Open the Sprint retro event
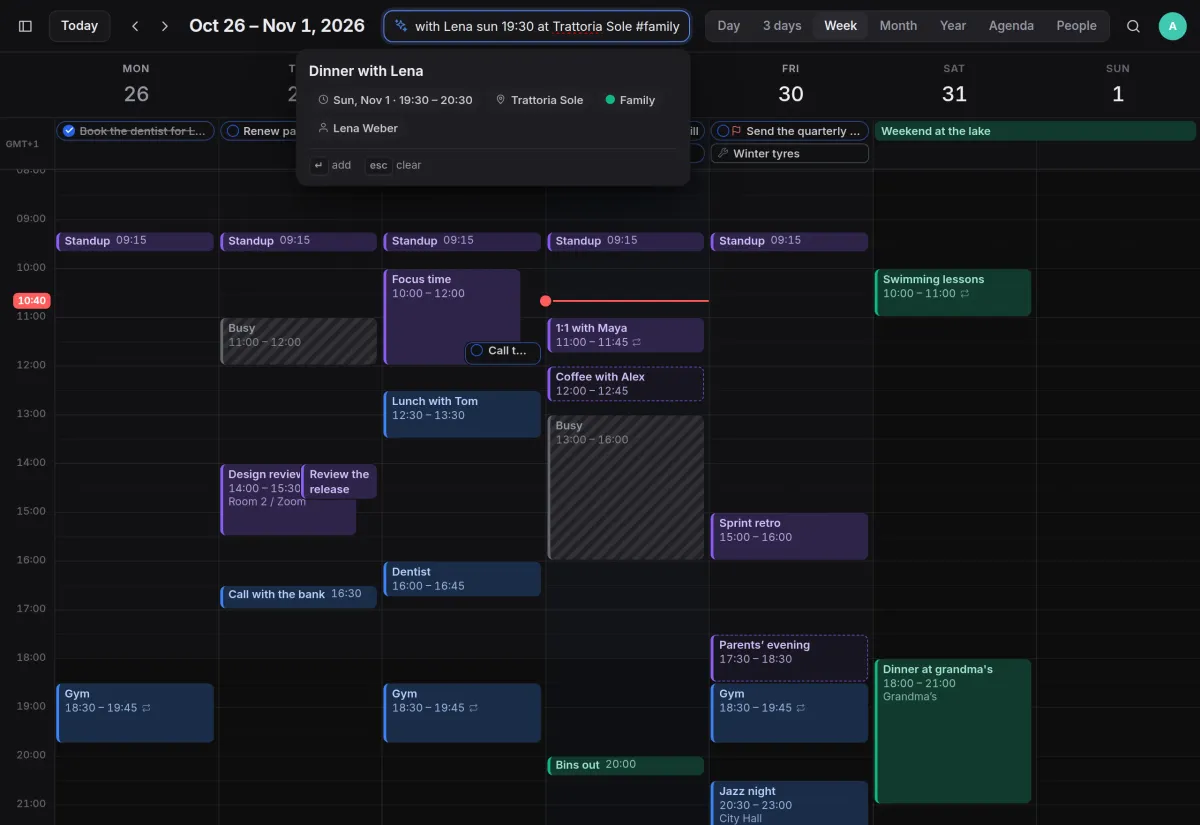This screenshot has width=1200, height=825. click(x=789, y=536)
